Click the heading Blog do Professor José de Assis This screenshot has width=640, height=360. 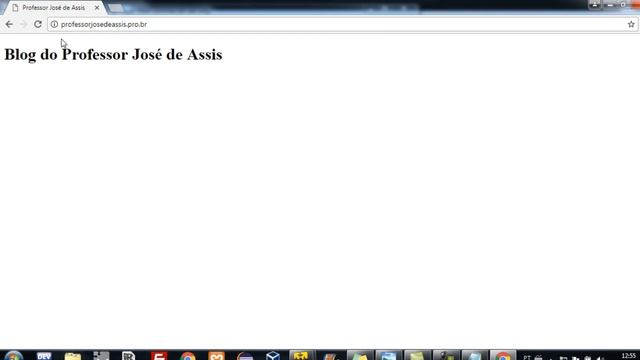click(x=113, y=55)
